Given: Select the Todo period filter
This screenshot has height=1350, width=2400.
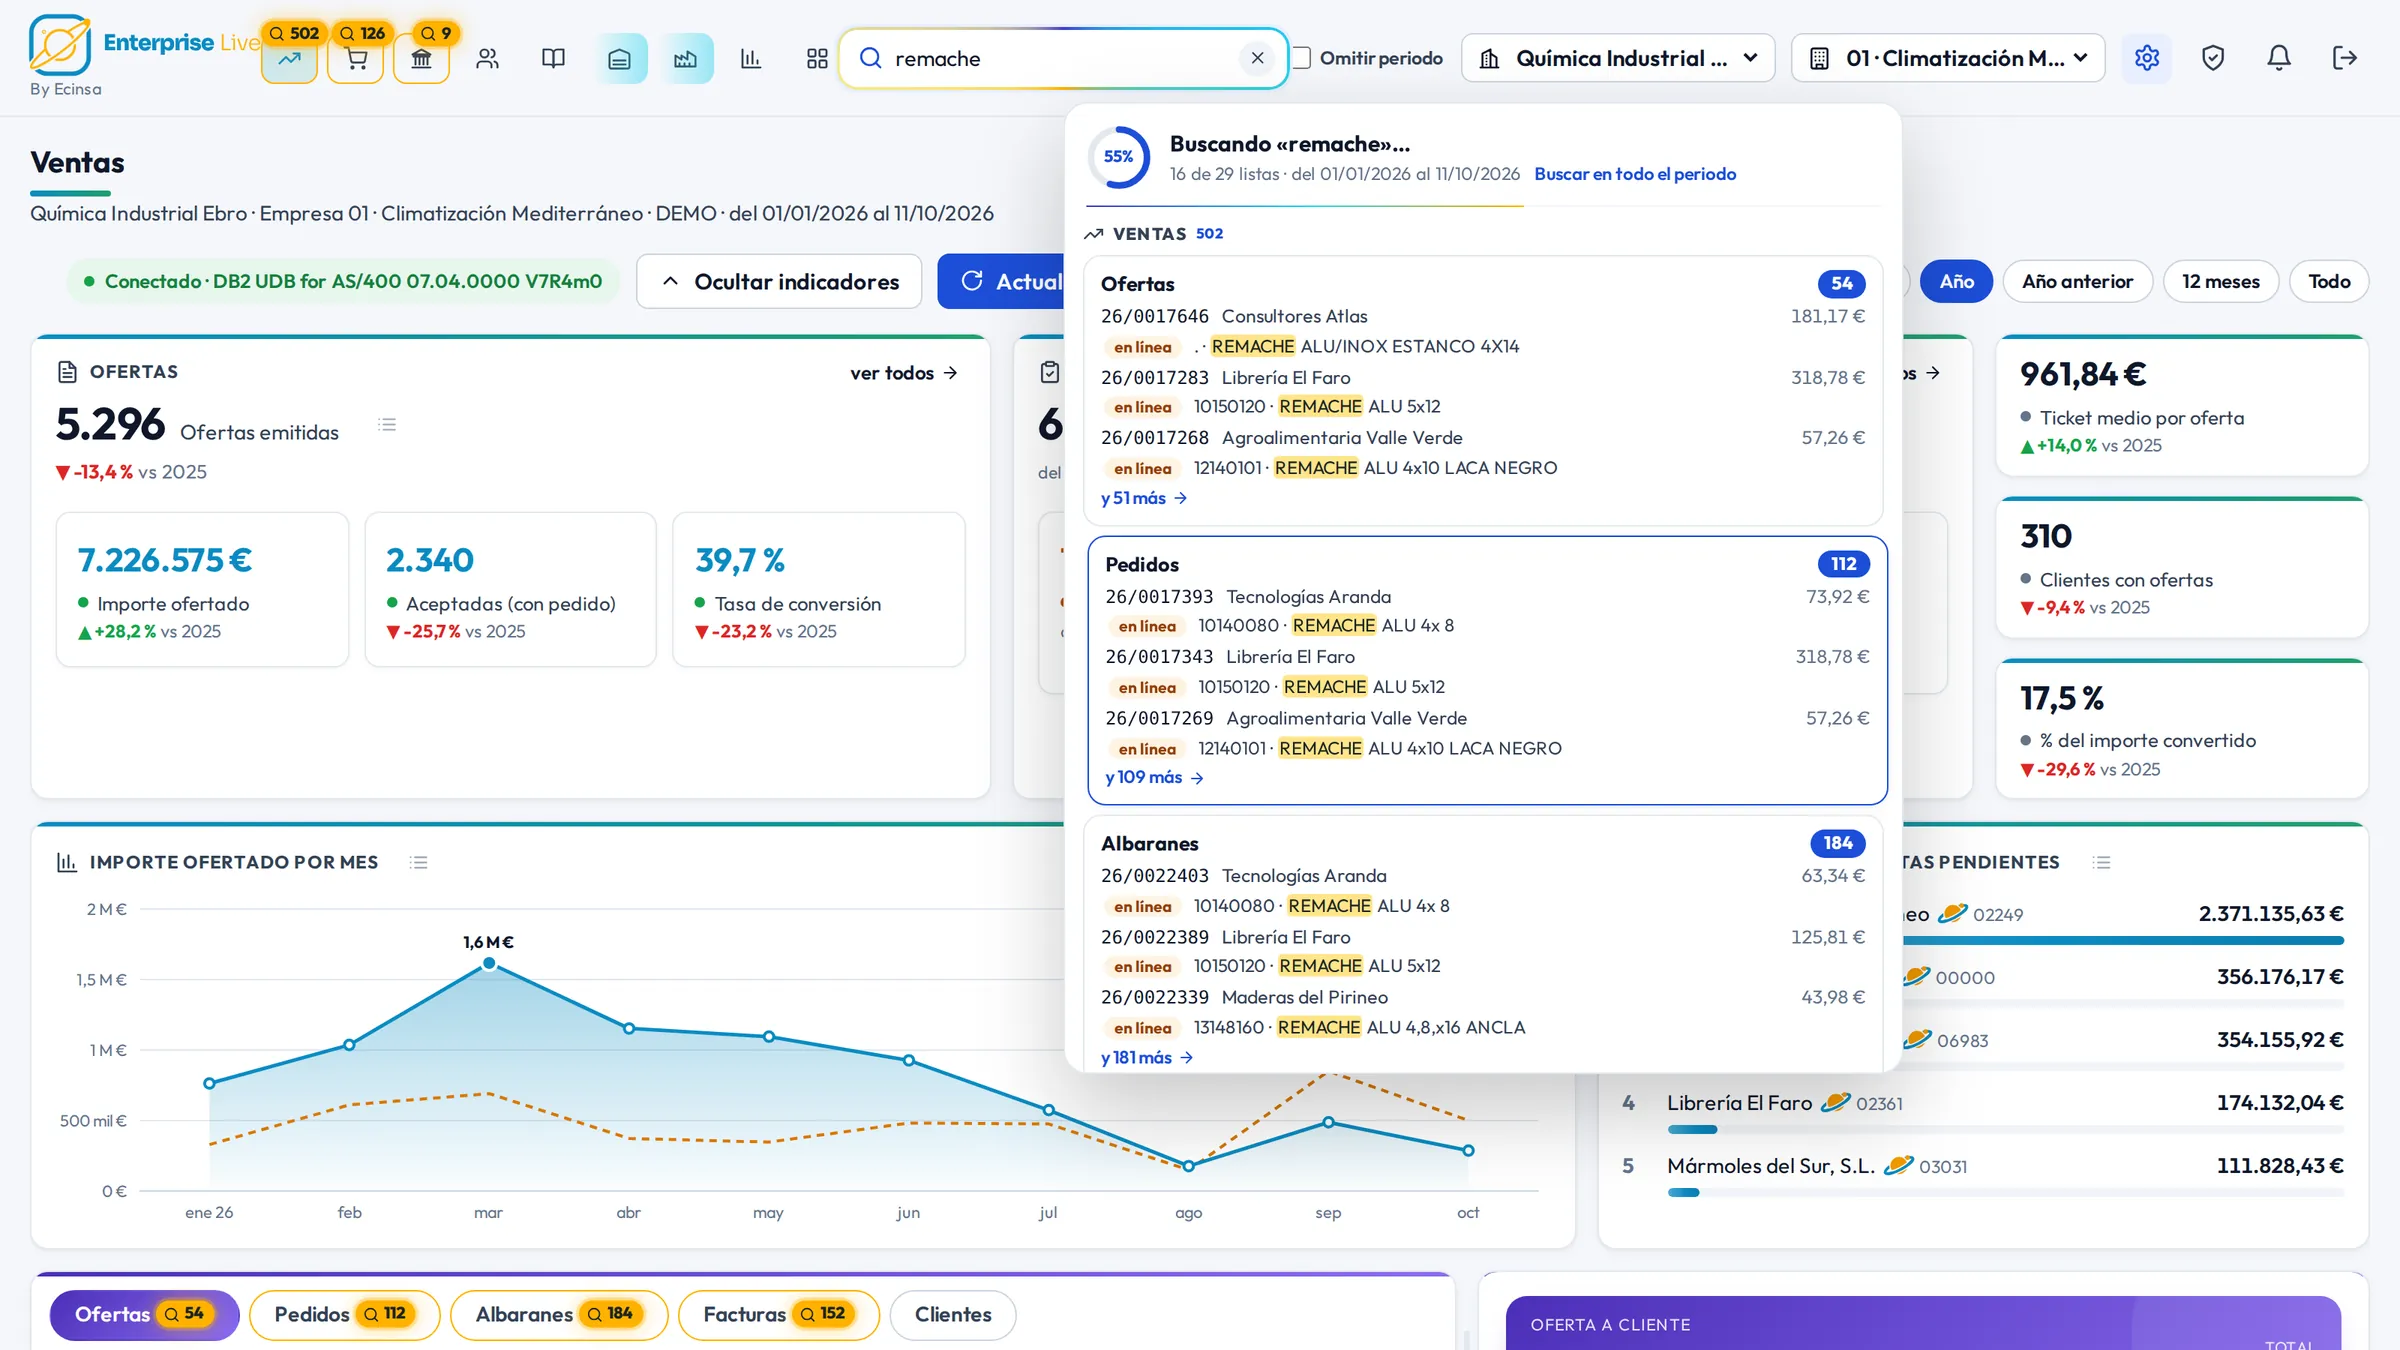Looking at the screenshot, I should coord(2329,281).
